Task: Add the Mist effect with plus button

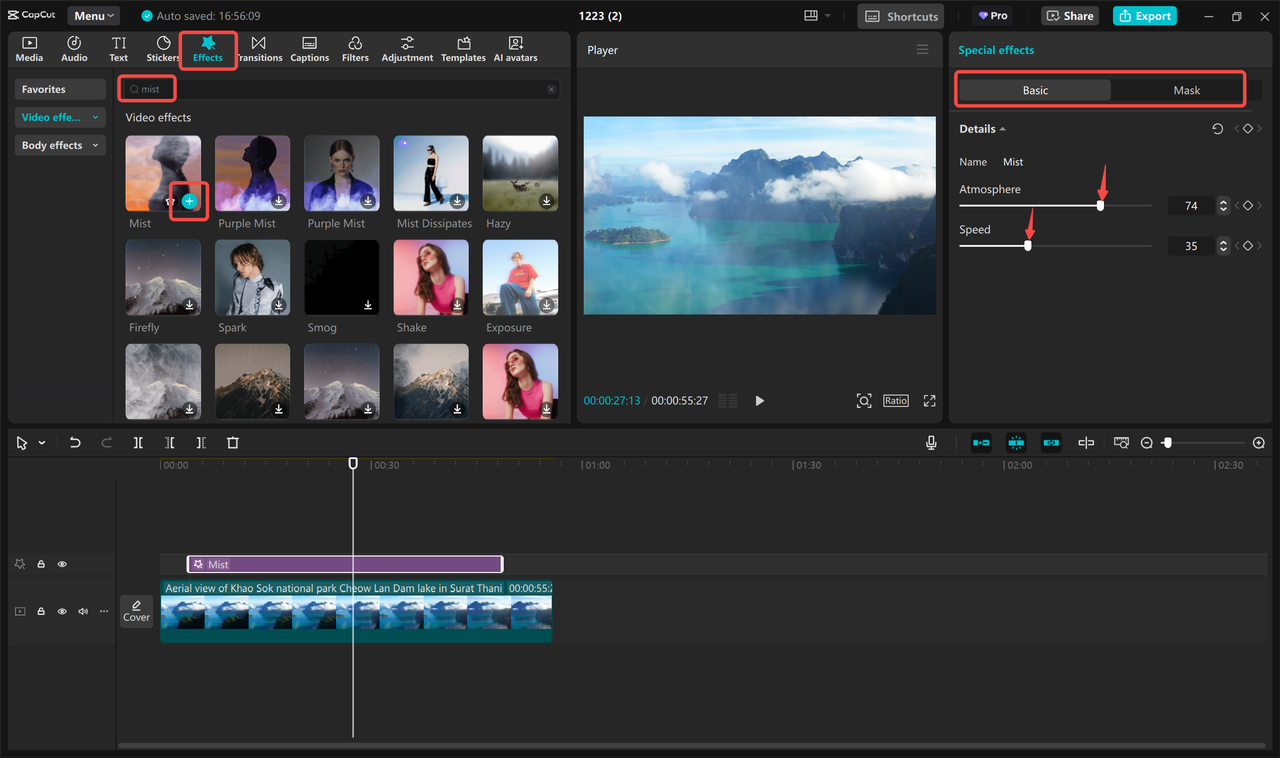Action: pos(190,201)
